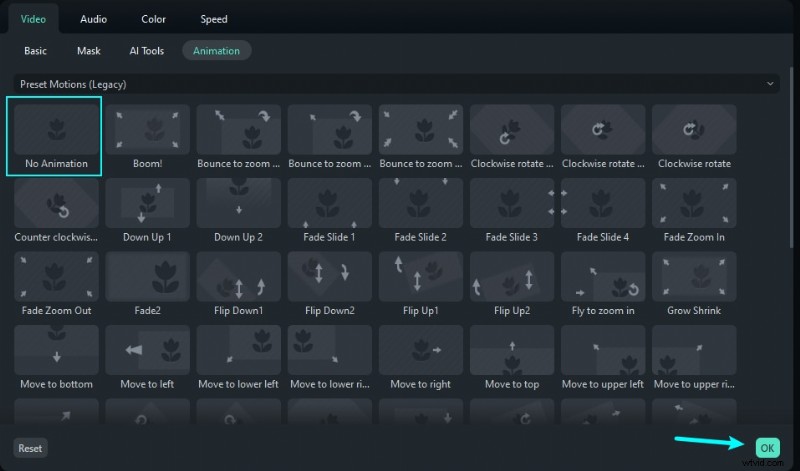Apply the Flip Up2 animation
Screen dimensions: 800x471
coord(512,283)
